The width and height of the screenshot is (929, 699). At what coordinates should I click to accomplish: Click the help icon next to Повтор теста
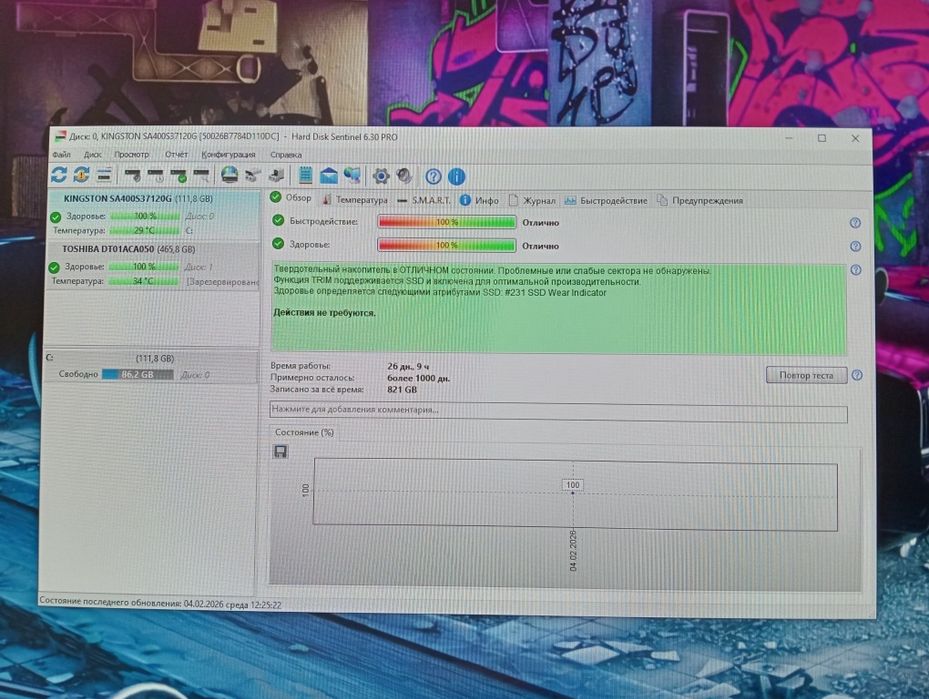tap(857, 376)
